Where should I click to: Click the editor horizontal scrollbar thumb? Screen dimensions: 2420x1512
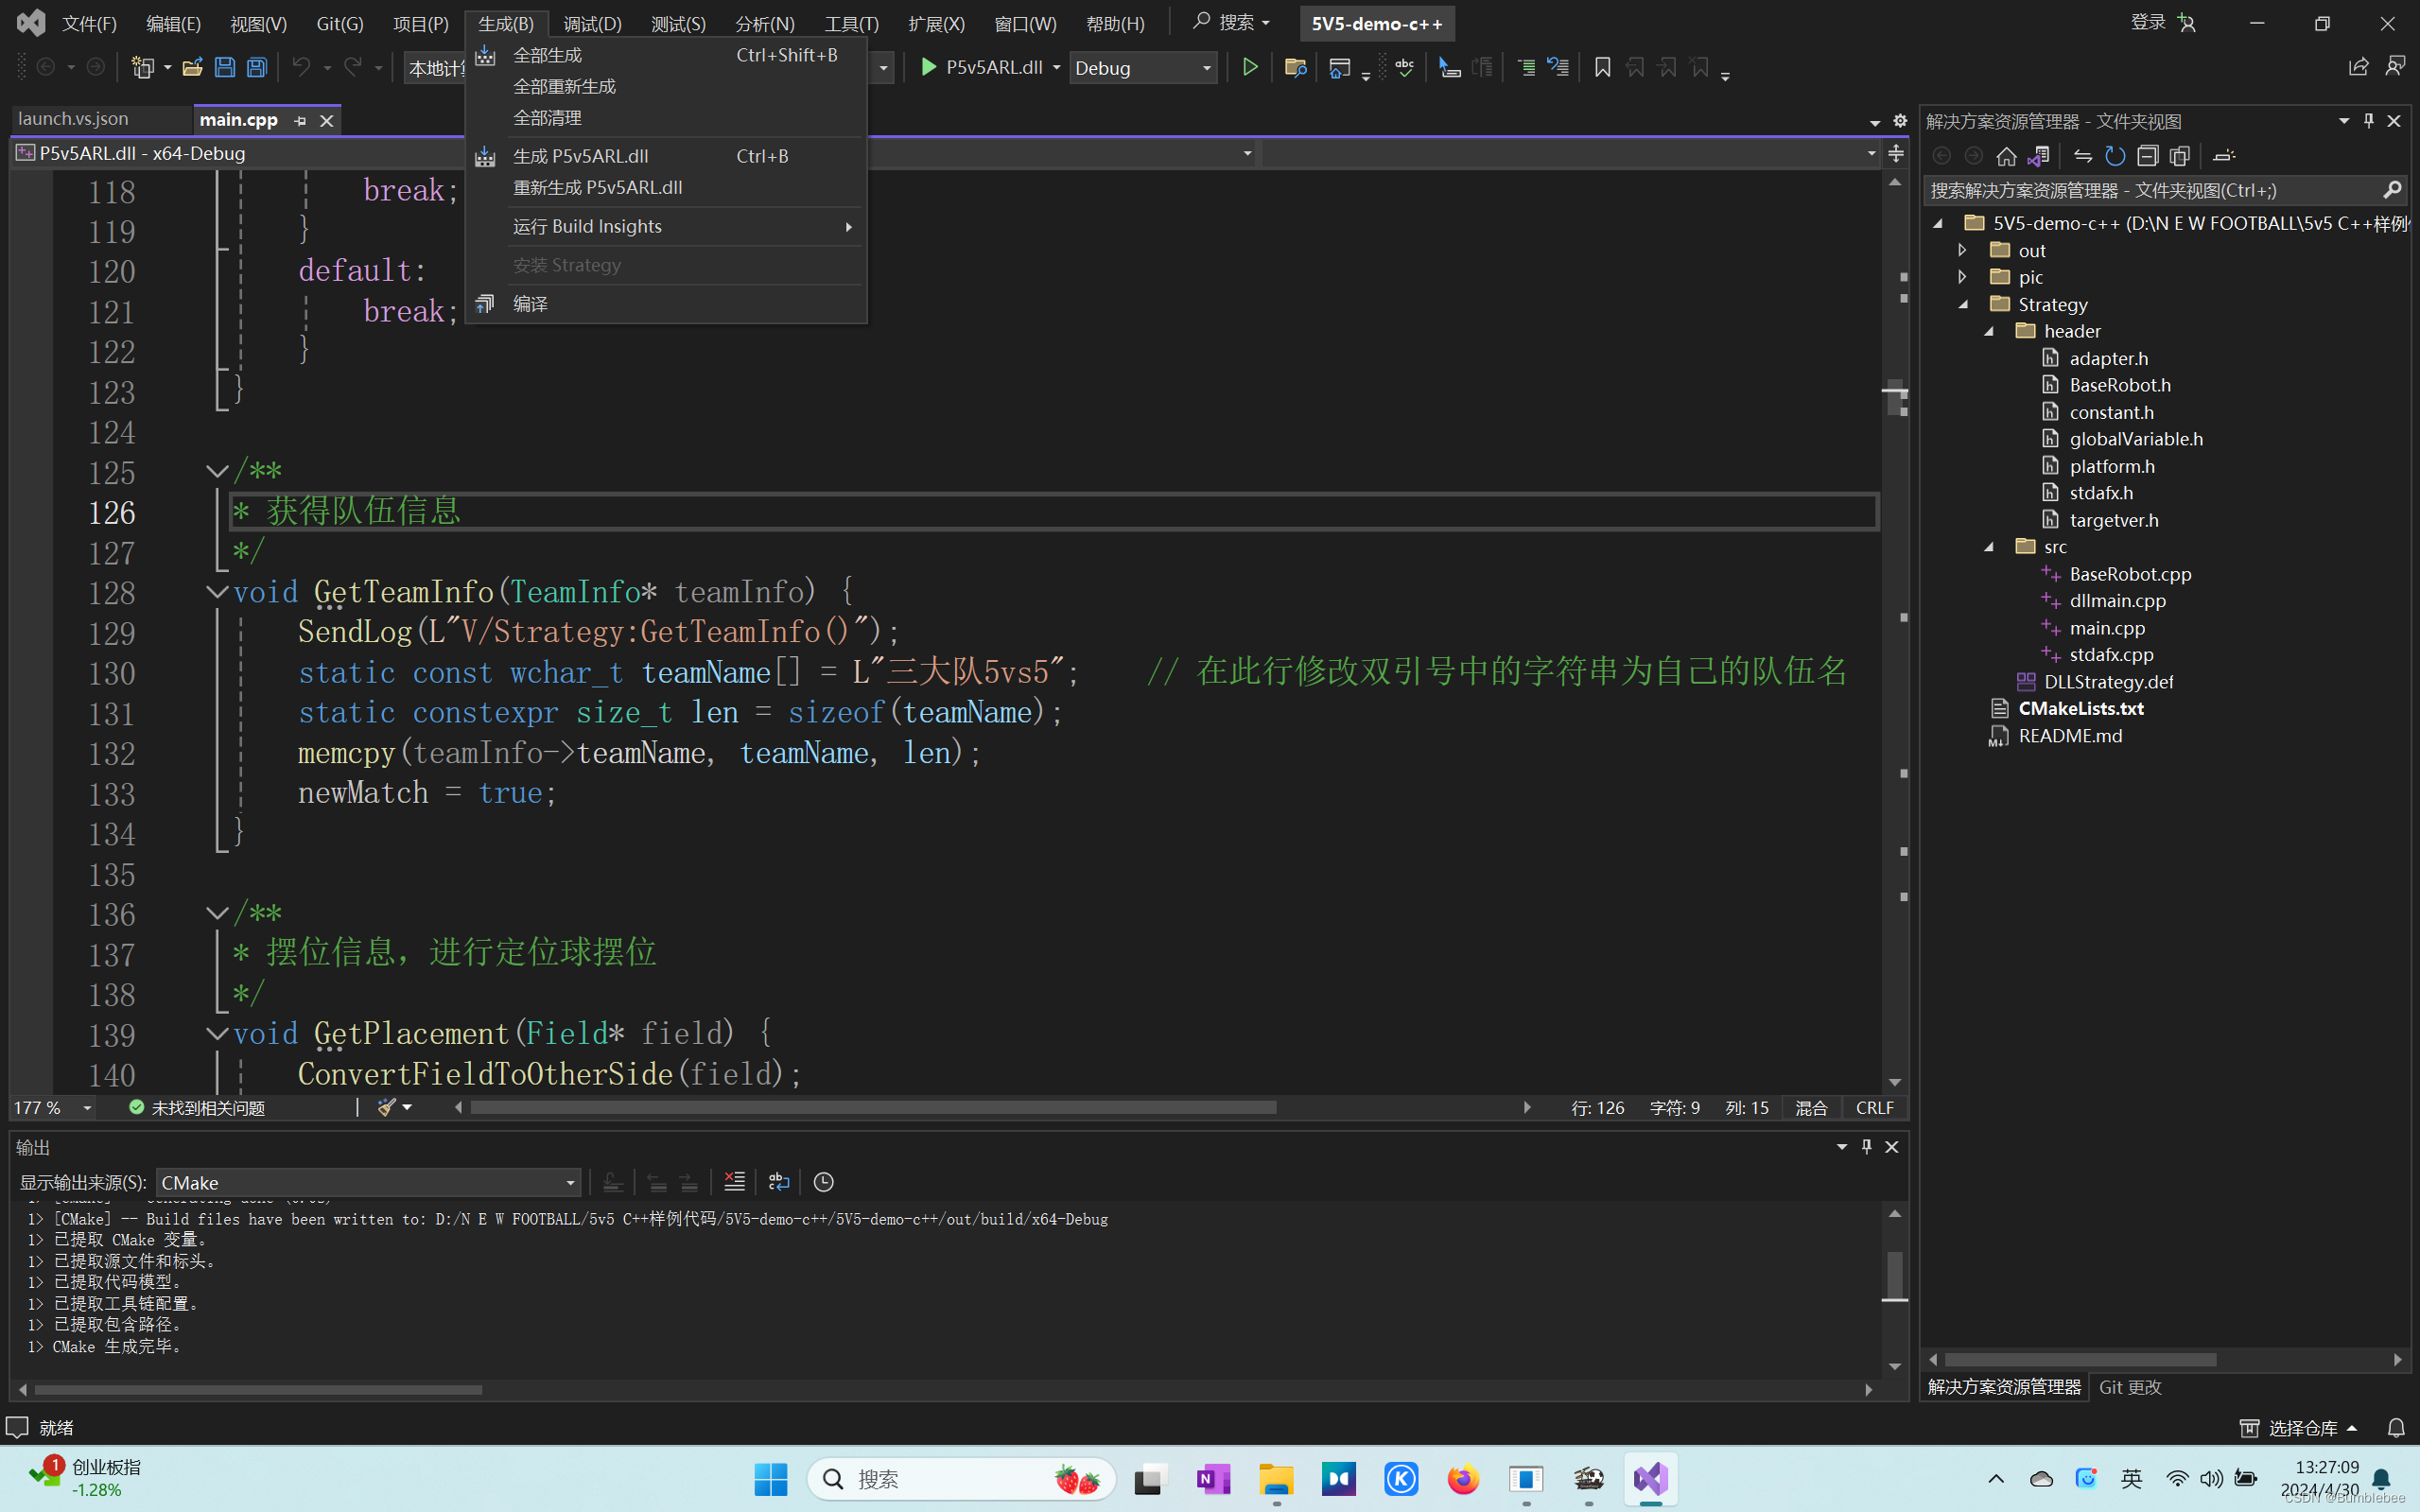point(872,1107)
